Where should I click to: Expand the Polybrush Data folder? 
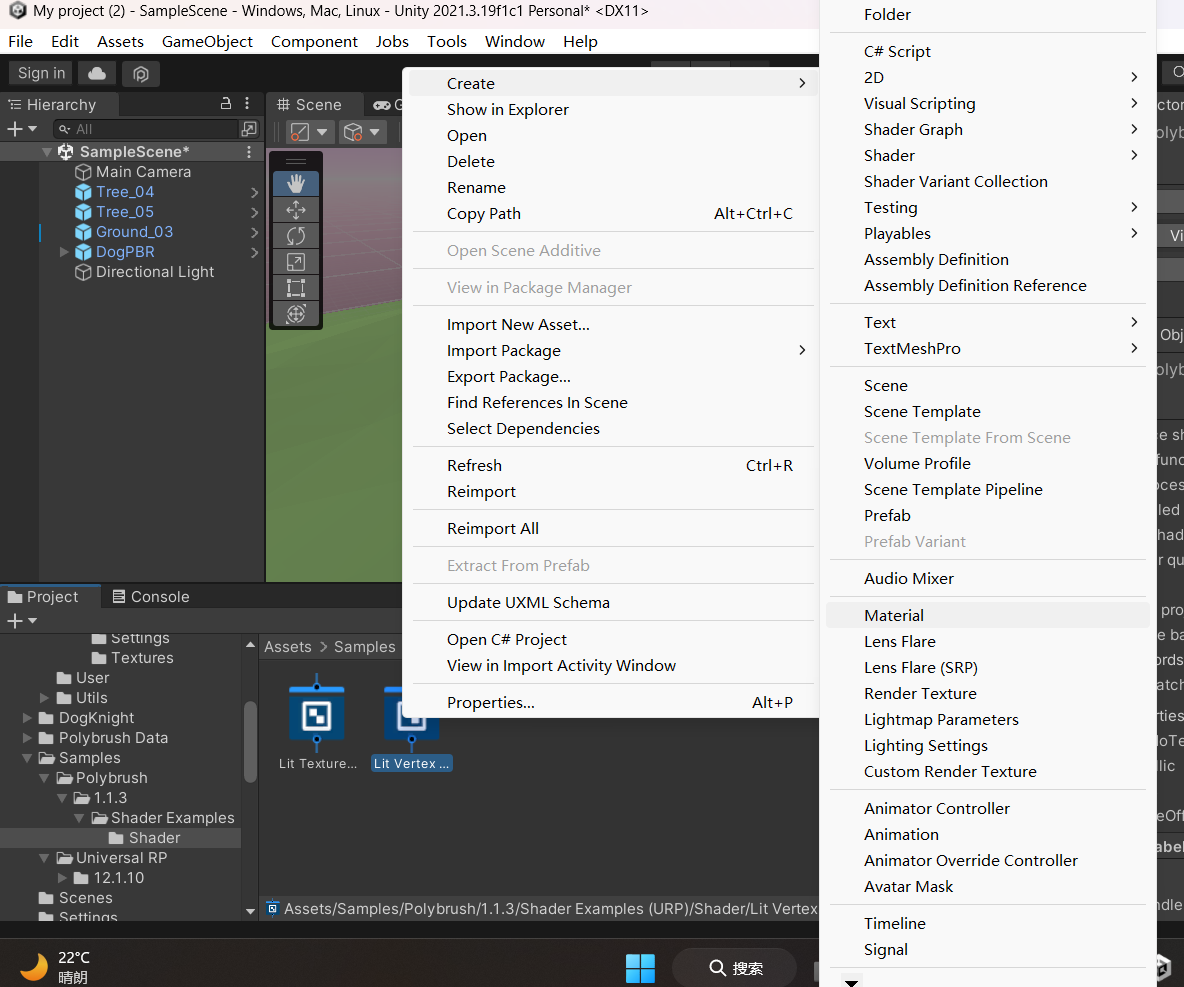(x=27, y=738)
